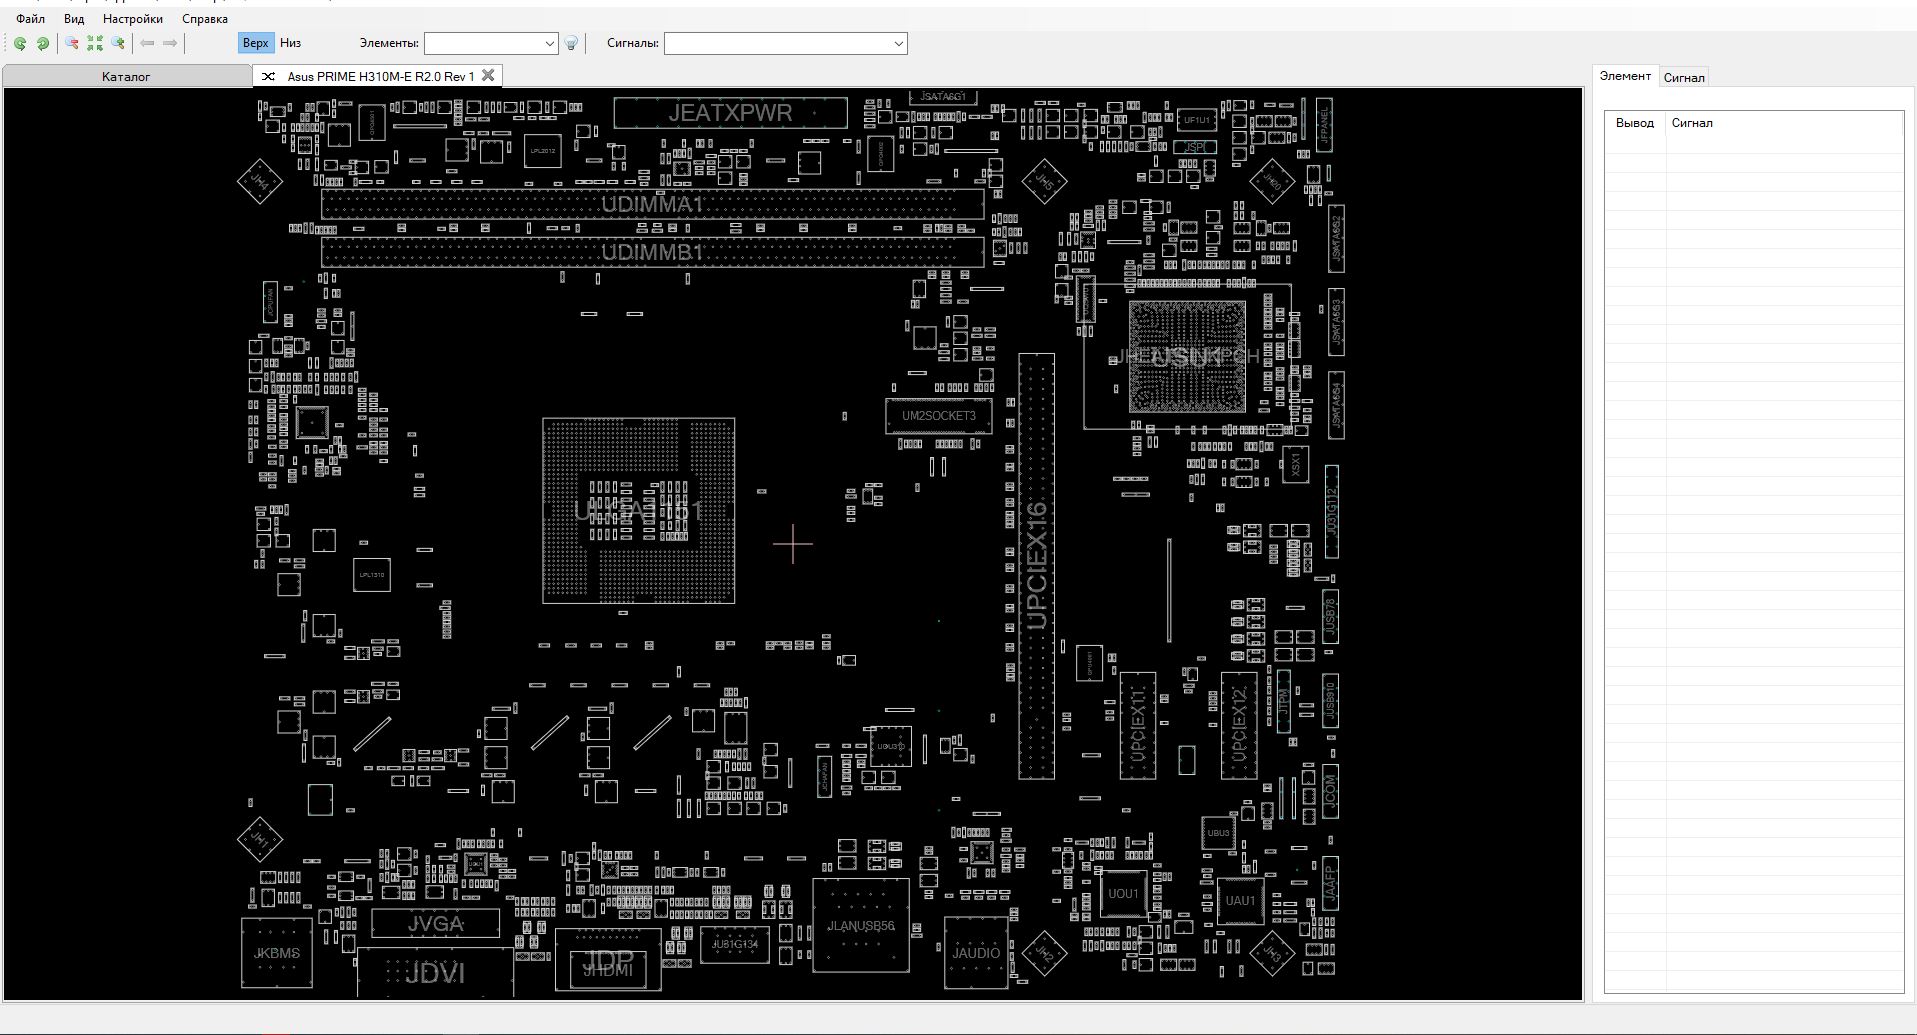
Task: Rotate board clockwise using second toolbar icon
Action: pyautogui.click(x=43, y=43)
